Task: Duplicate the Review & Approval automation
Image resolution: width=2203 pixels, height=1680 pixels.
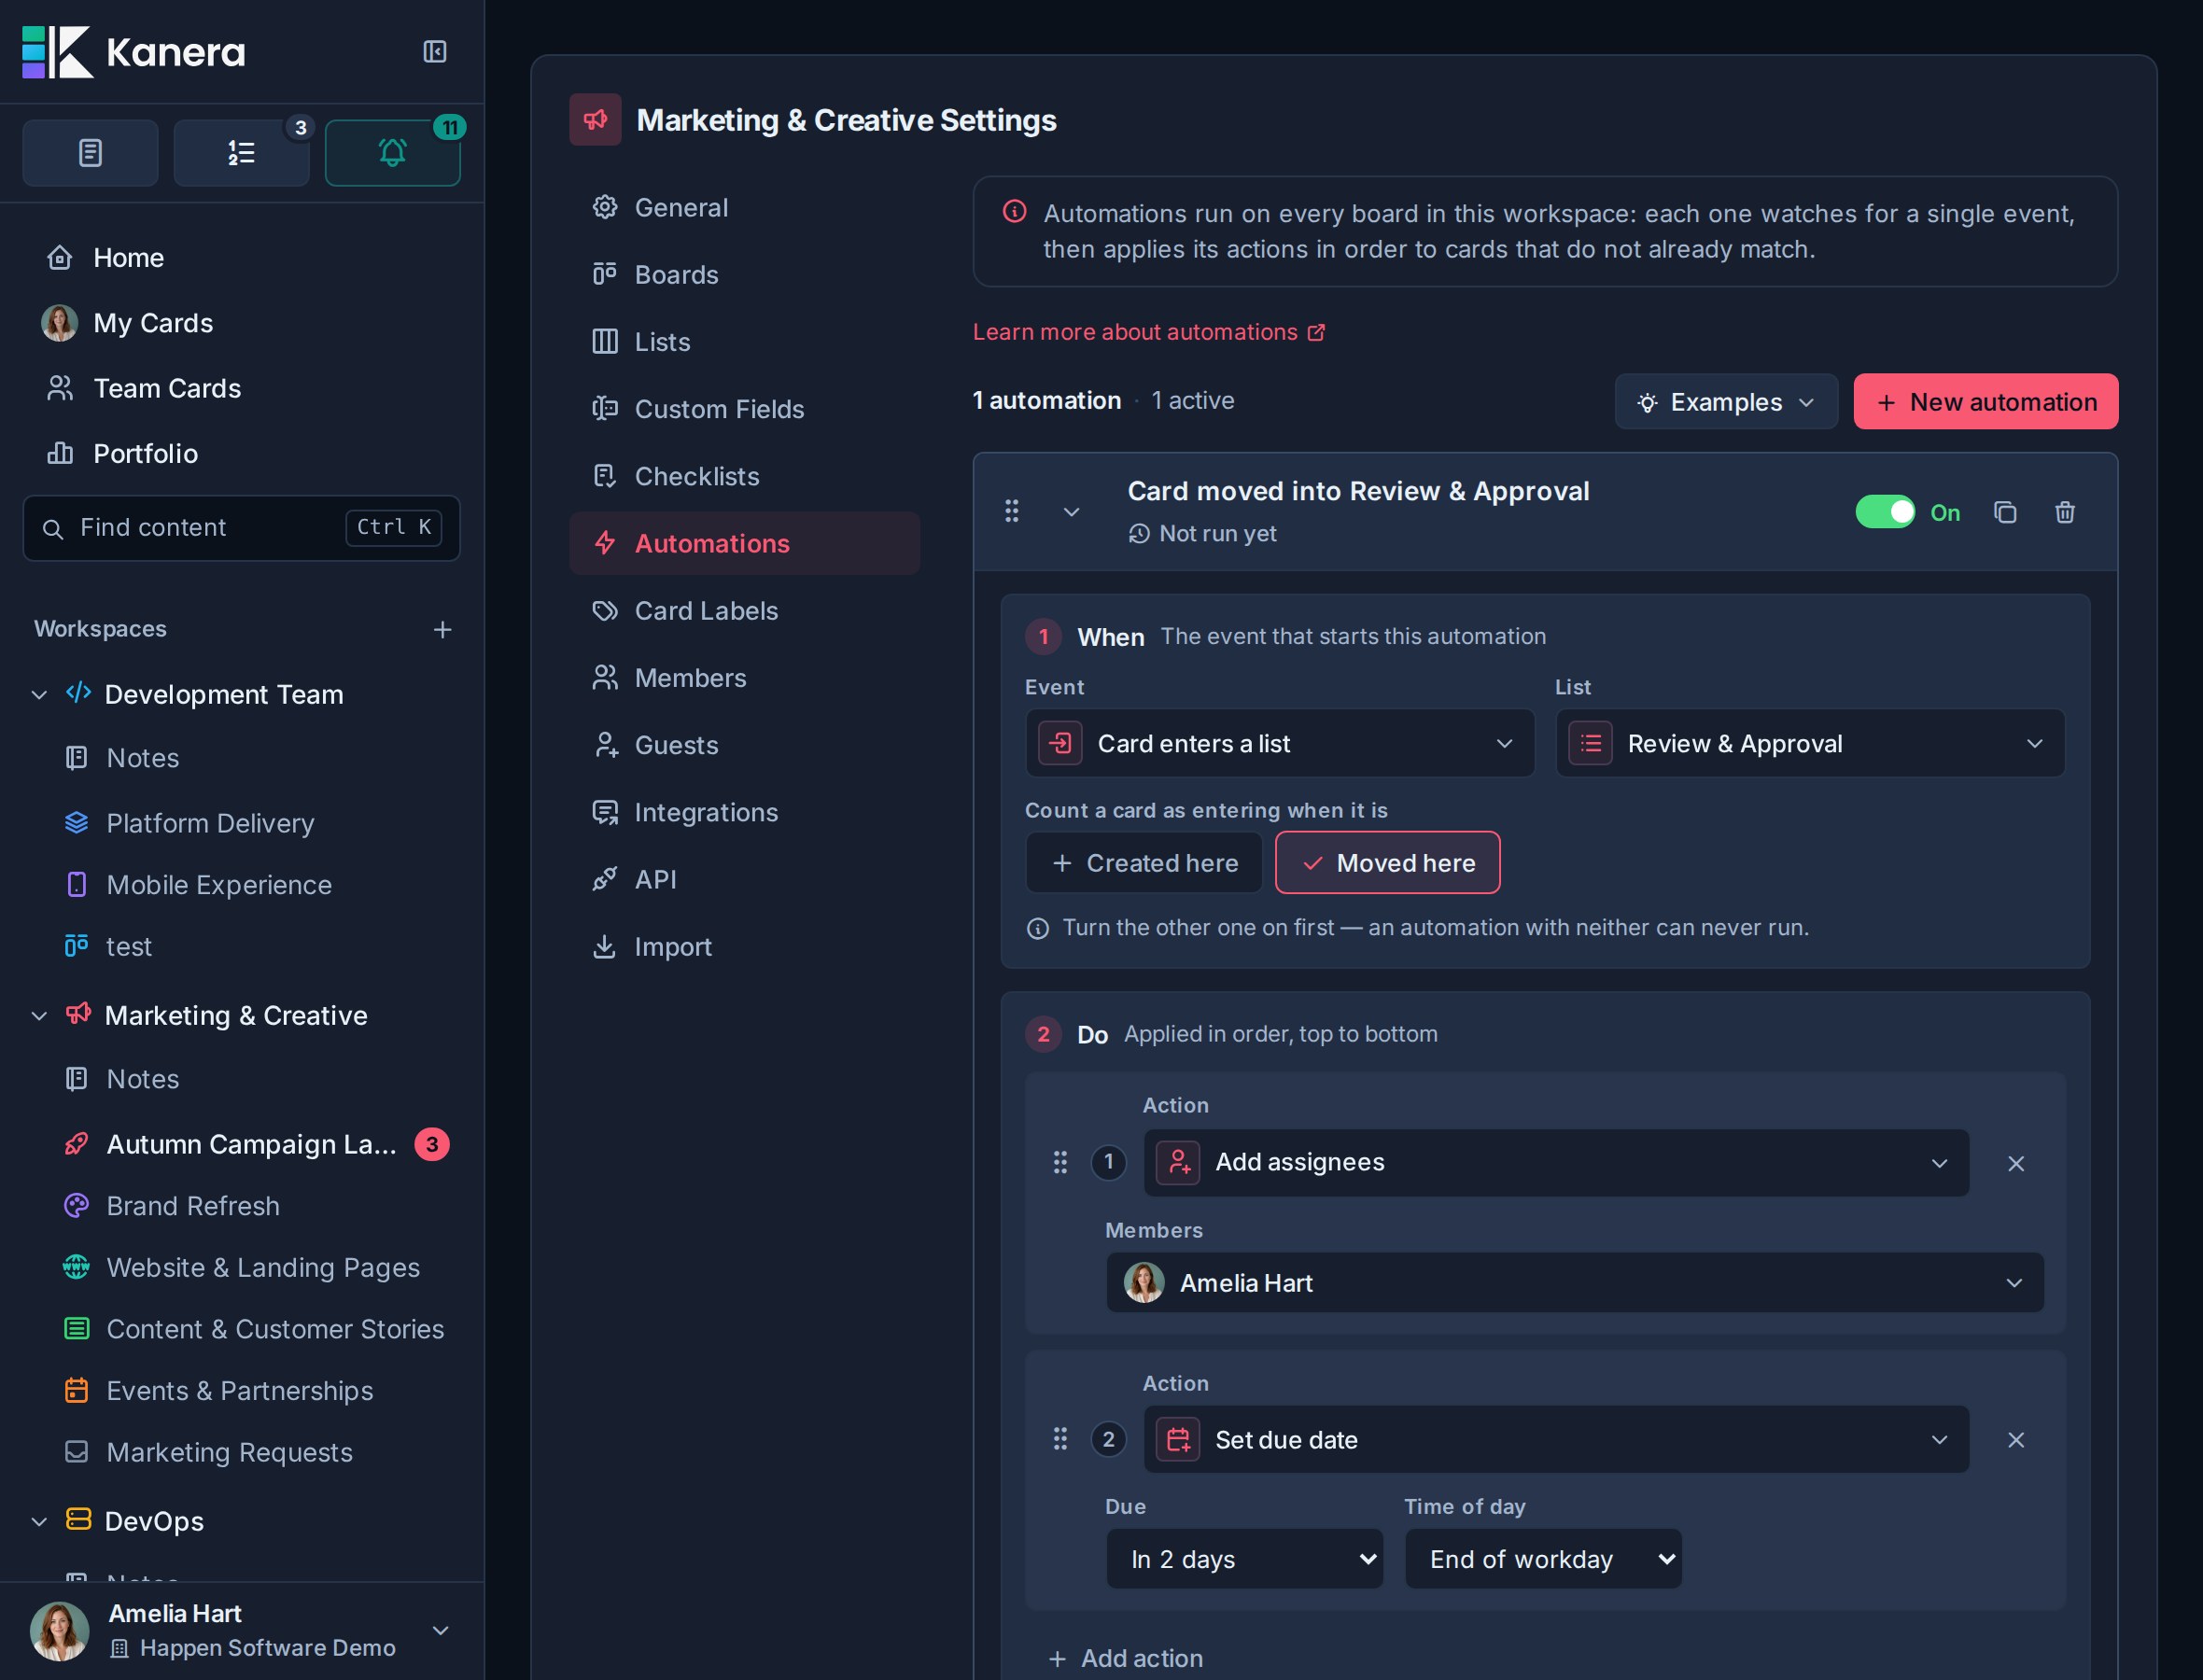Action: click(x=2005, y=512)
